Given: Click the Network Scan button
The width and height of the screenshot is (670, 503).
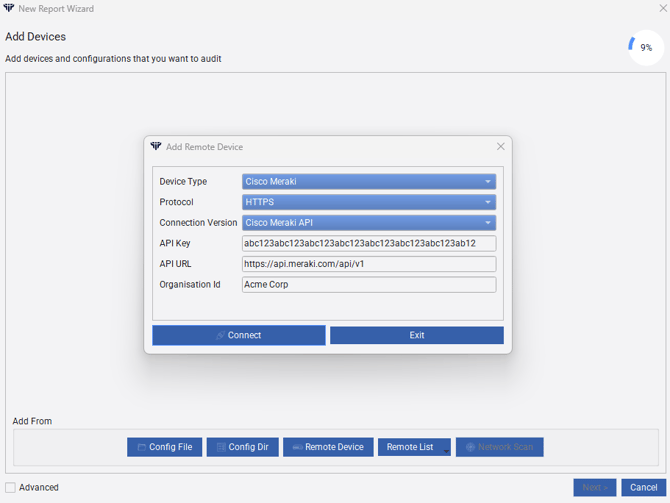Looking at the screenshot, I should [500, 447].
